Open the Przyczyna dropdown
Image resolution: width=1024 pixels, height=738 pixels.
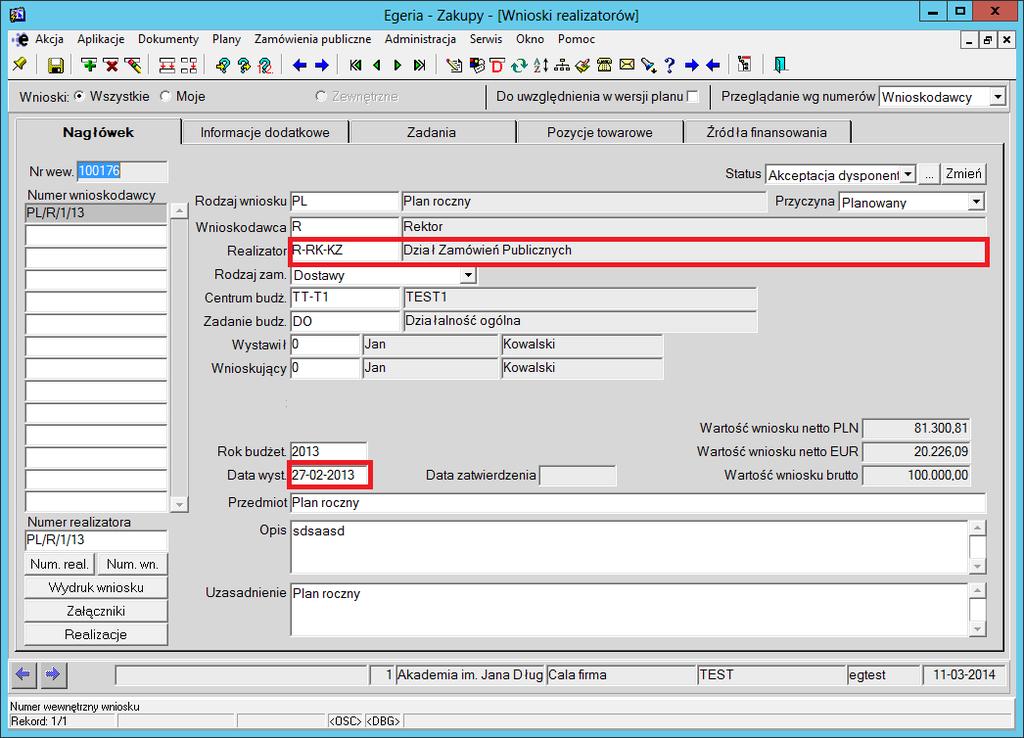pyautogui.click(x=976, y=202)
